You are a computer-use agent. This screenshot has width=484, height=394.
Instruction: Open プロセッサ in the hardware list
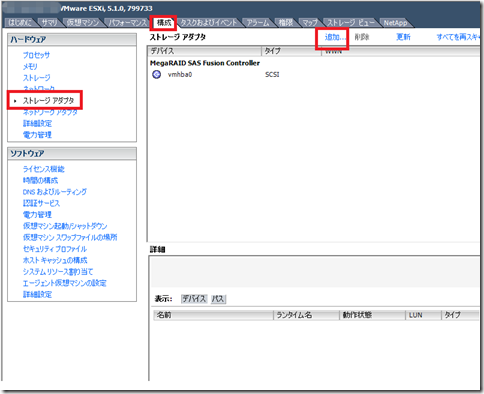pos(36,55)
